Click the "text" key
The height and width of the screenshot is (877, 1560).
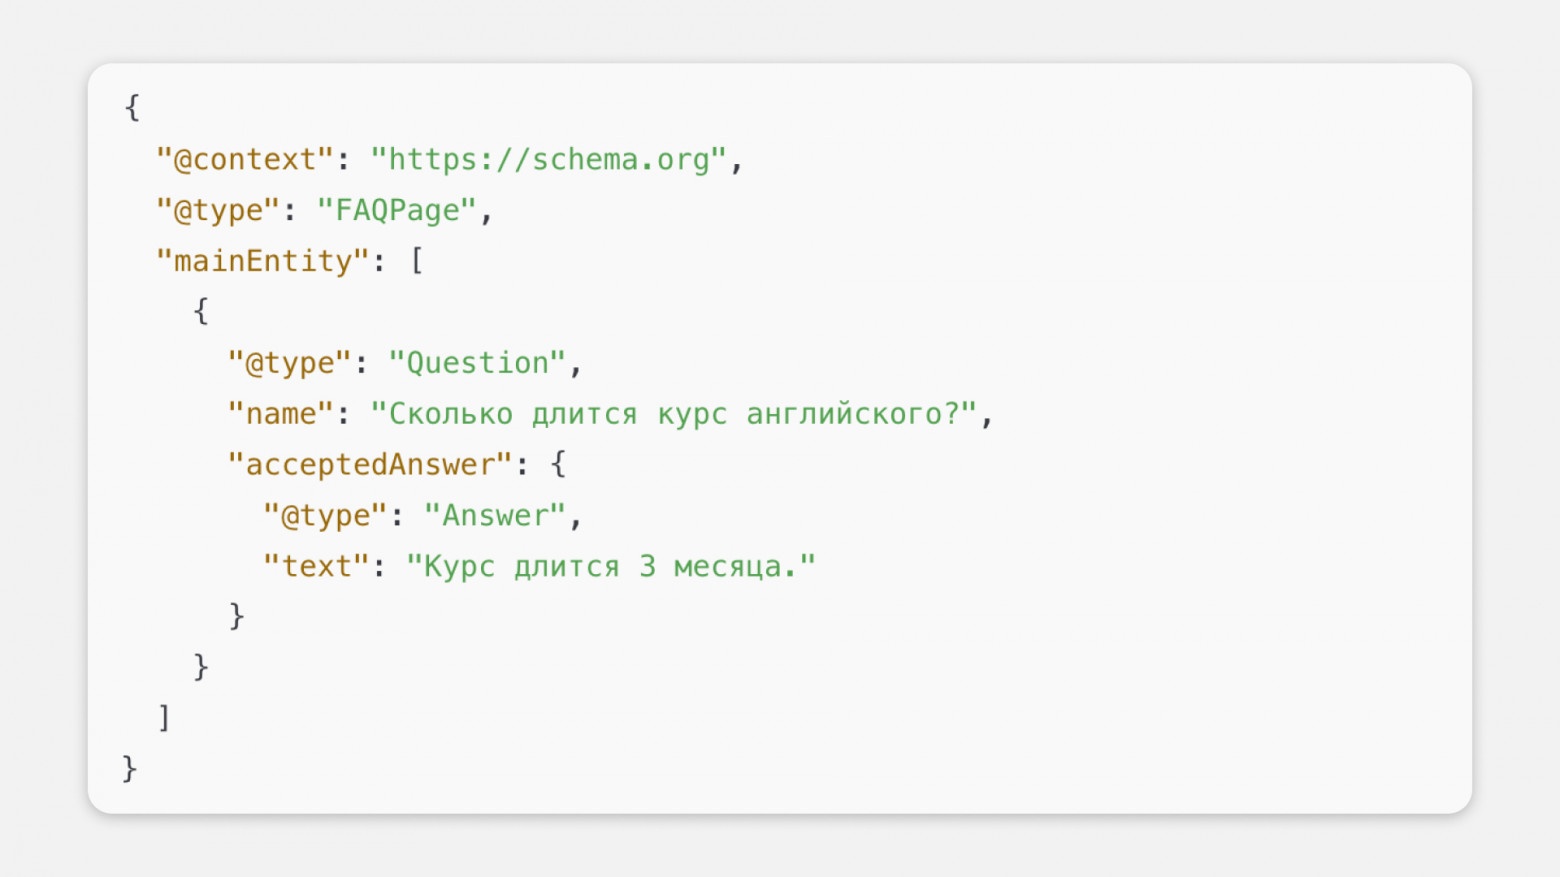pos(316,567)
